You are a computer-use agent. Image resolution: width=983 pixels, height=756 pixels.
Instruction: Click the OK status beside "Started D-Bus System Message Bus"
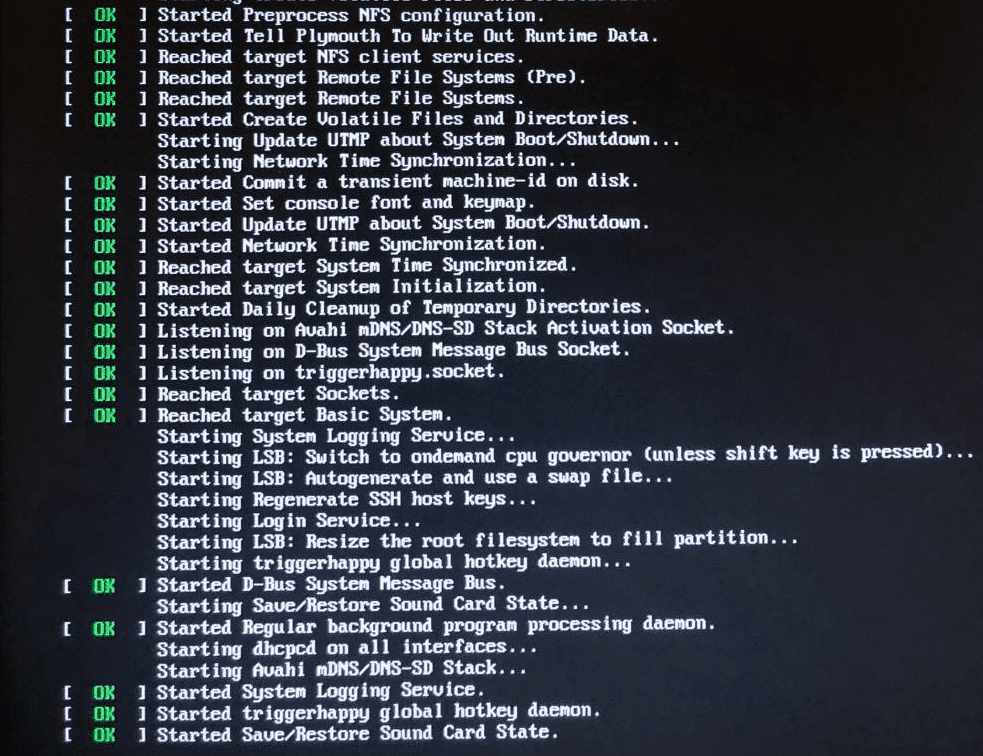(104, 586)
